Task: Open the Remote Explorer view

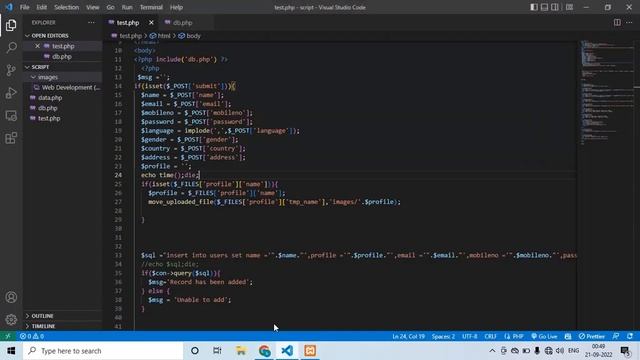Action: [11, 116]
